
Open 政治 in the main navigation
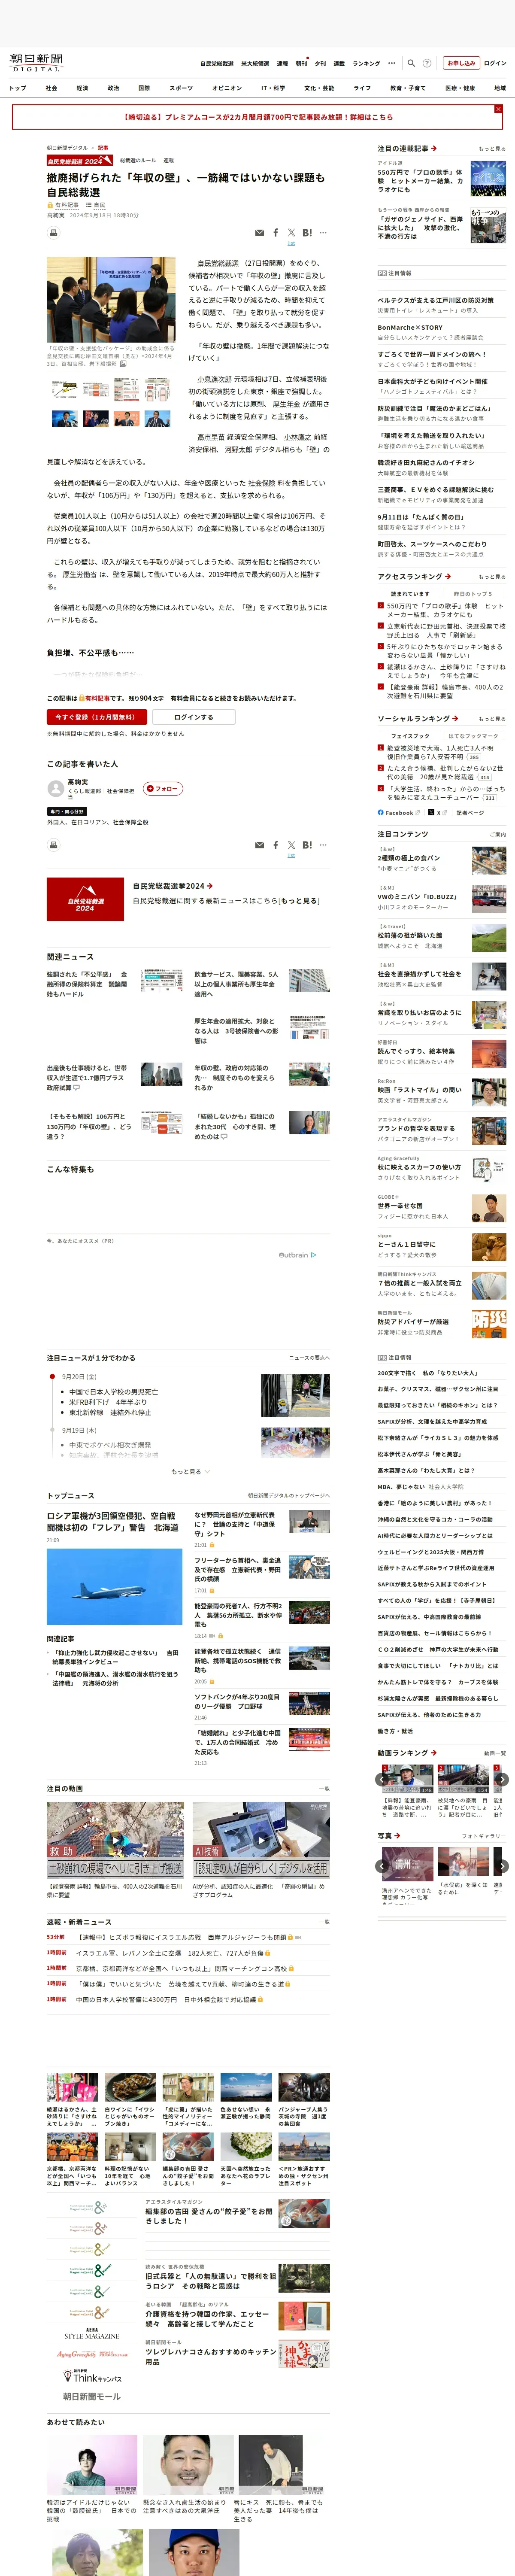pos(113,88)
